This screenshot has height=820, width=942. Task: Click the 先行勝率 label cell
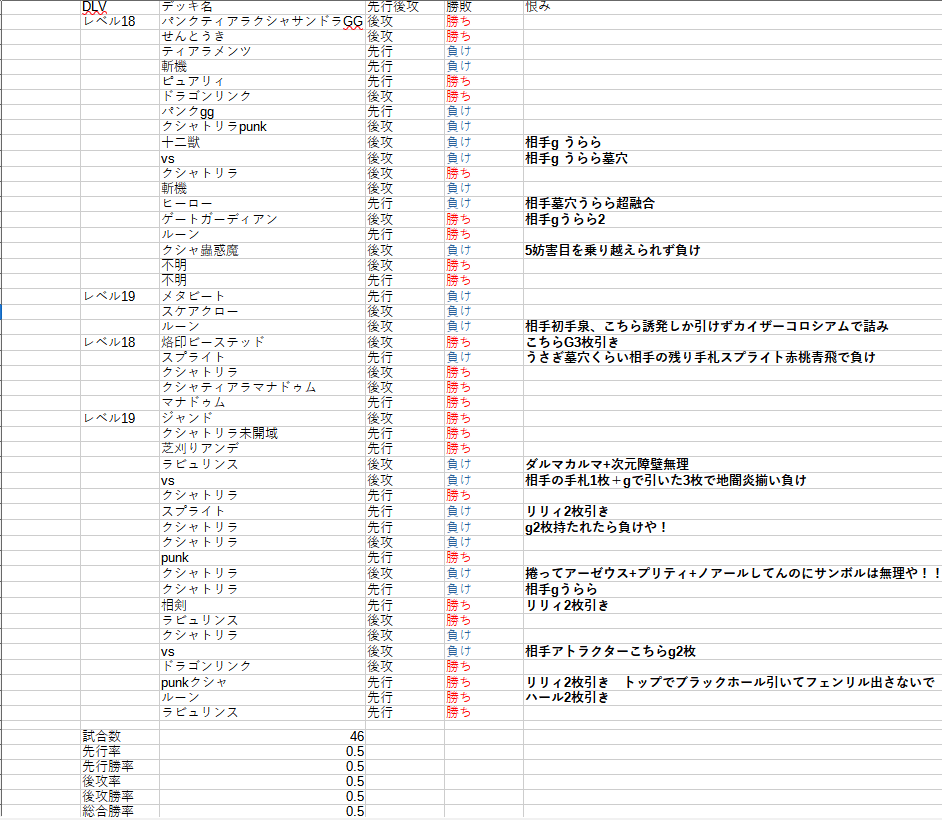click(x=120, y=766)
